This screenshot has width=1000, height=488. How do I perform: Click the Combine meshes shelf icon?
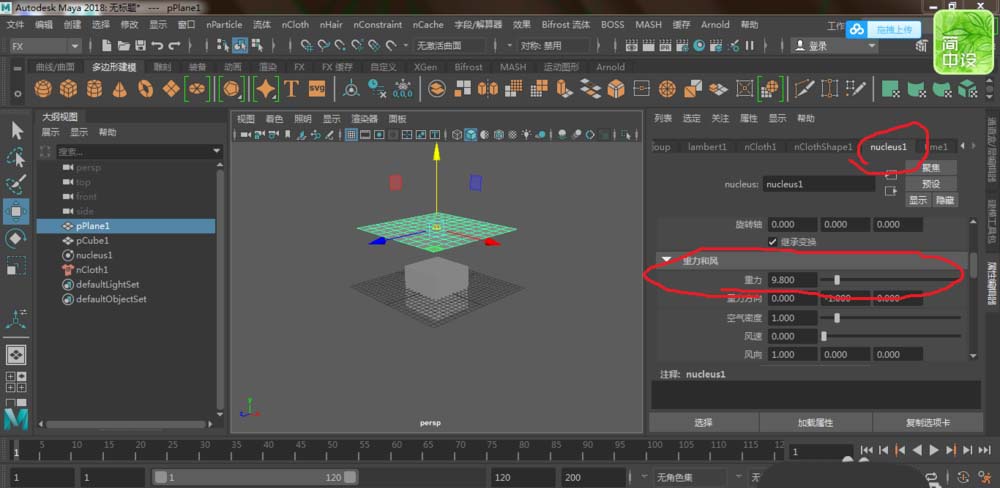437,89
